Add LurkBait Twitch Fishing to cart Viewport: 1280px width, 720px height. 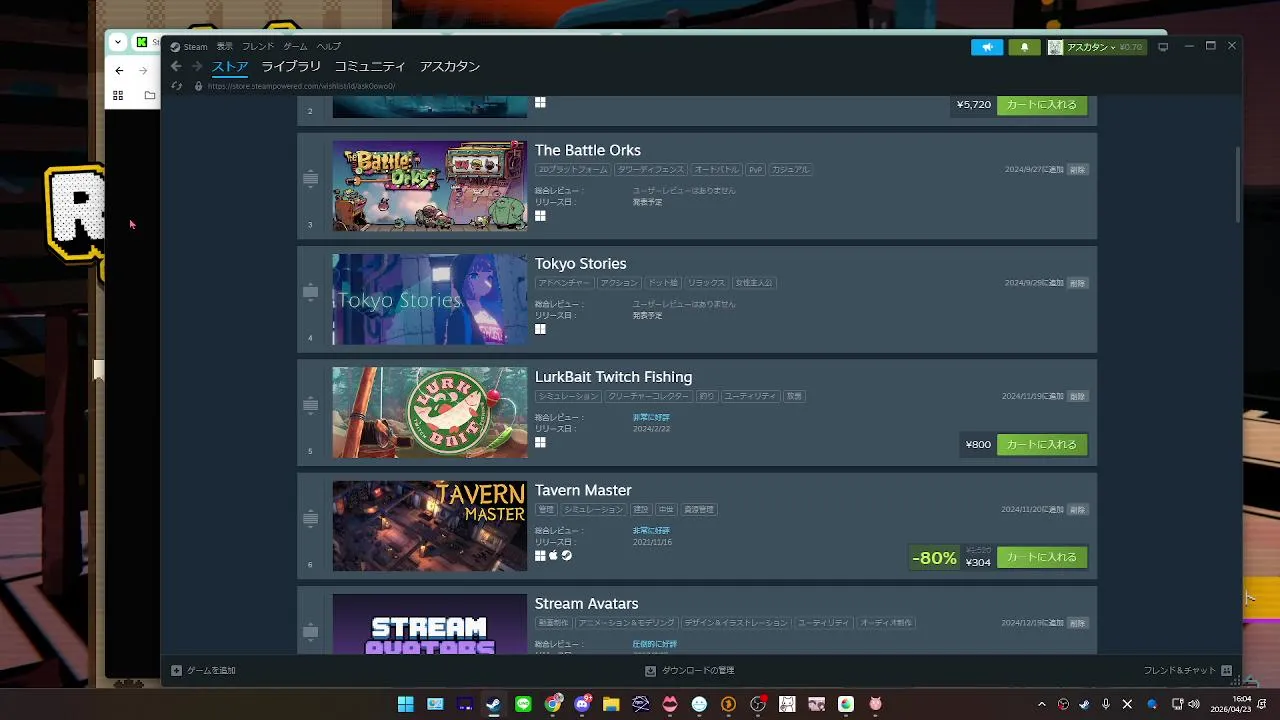(x=1042, y=444)
